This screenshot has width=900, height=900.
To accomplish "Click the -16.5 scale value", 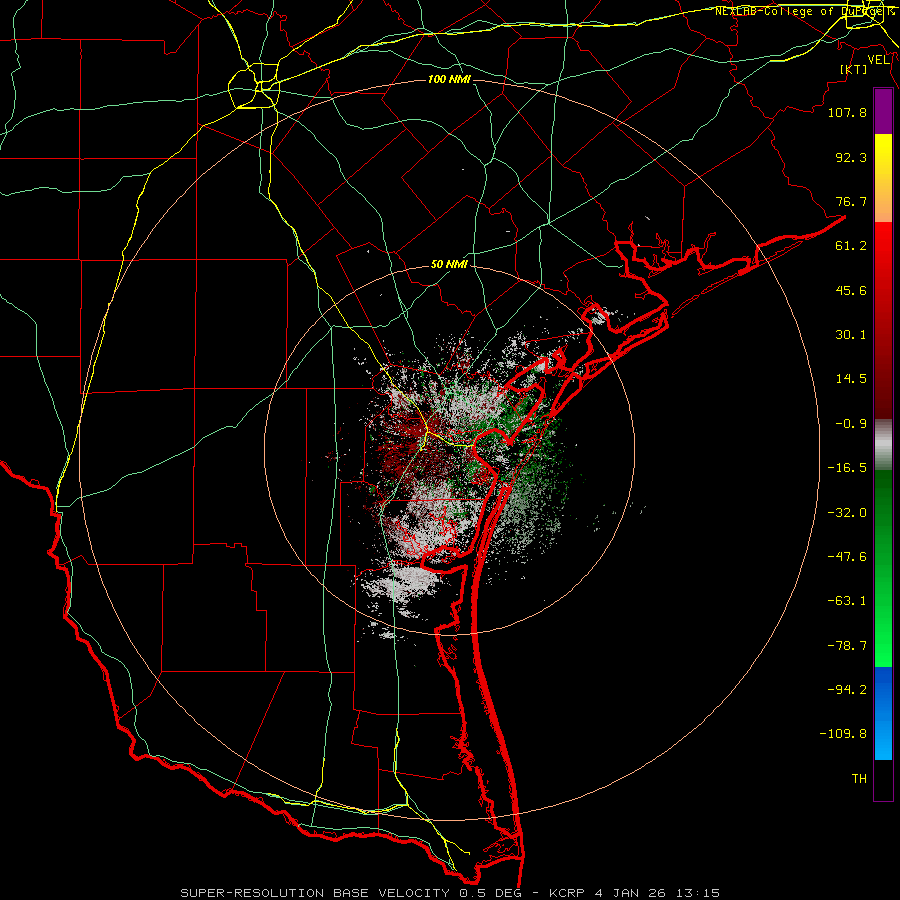I will coord(847,468).
